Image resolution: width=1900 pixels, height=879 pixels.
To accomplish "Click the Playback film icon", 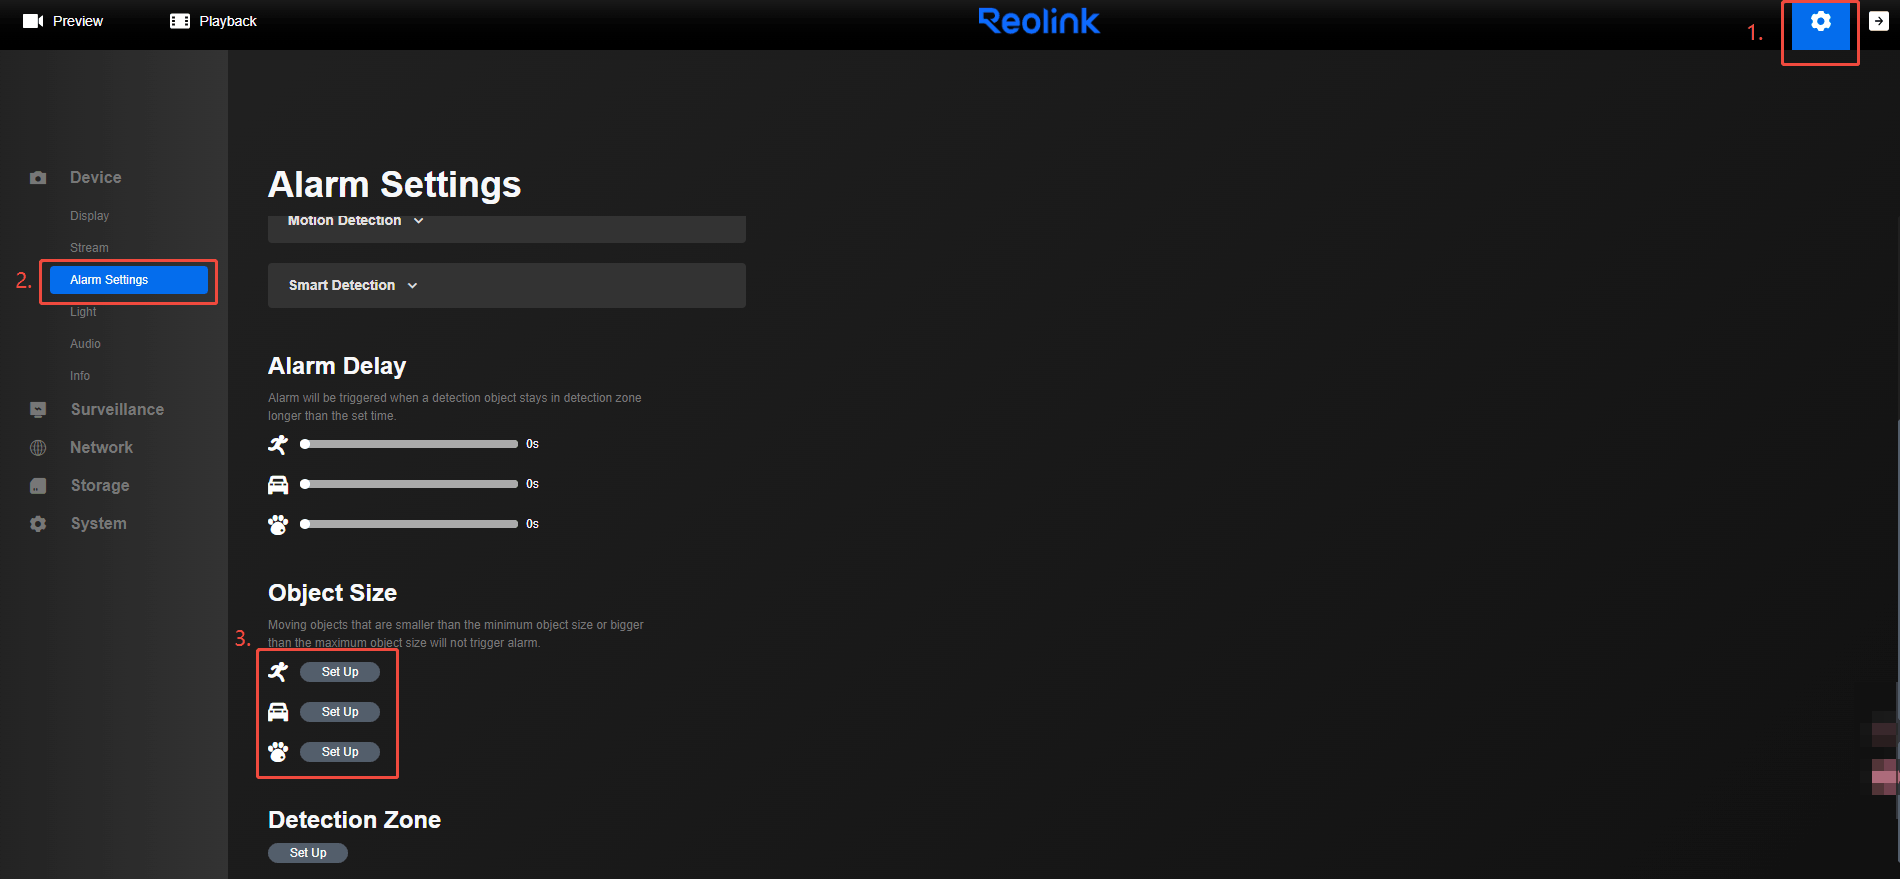I will (180, 21).
